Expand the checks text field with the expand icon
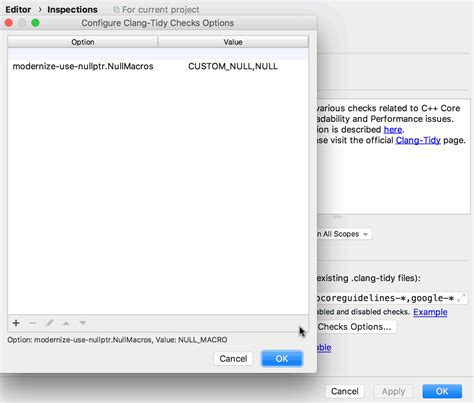Image resolution: width=474 pixels, height=403 pixels. coord(461,298)
